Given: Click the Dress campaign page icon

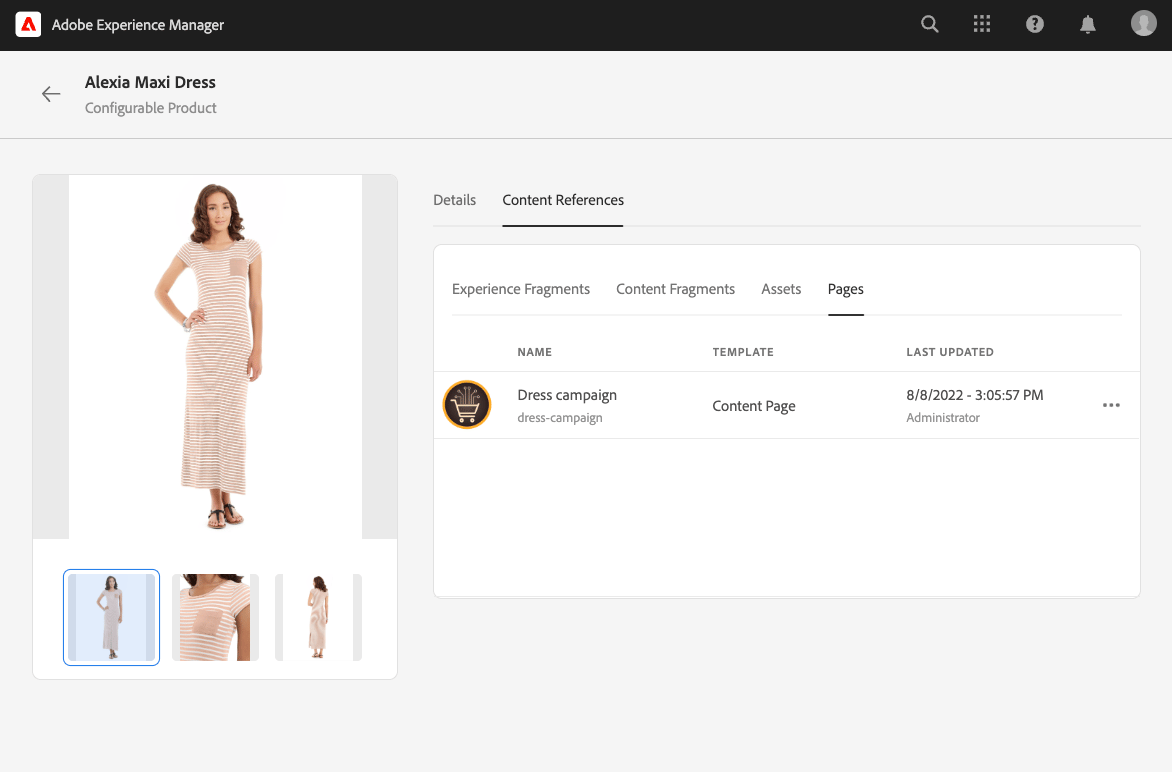Looking at the screenshot, I should point(466,405).
